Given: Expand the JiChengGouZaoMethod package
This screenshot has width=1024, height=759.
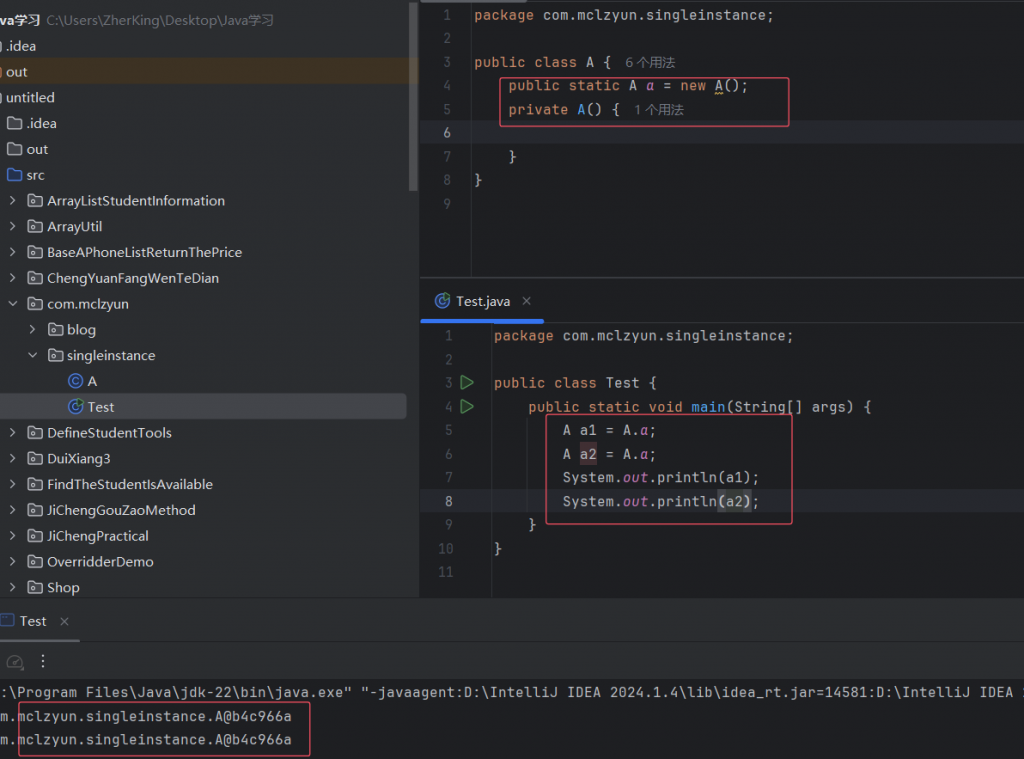Looking at the screenshot, I should [x=12, y=510].
